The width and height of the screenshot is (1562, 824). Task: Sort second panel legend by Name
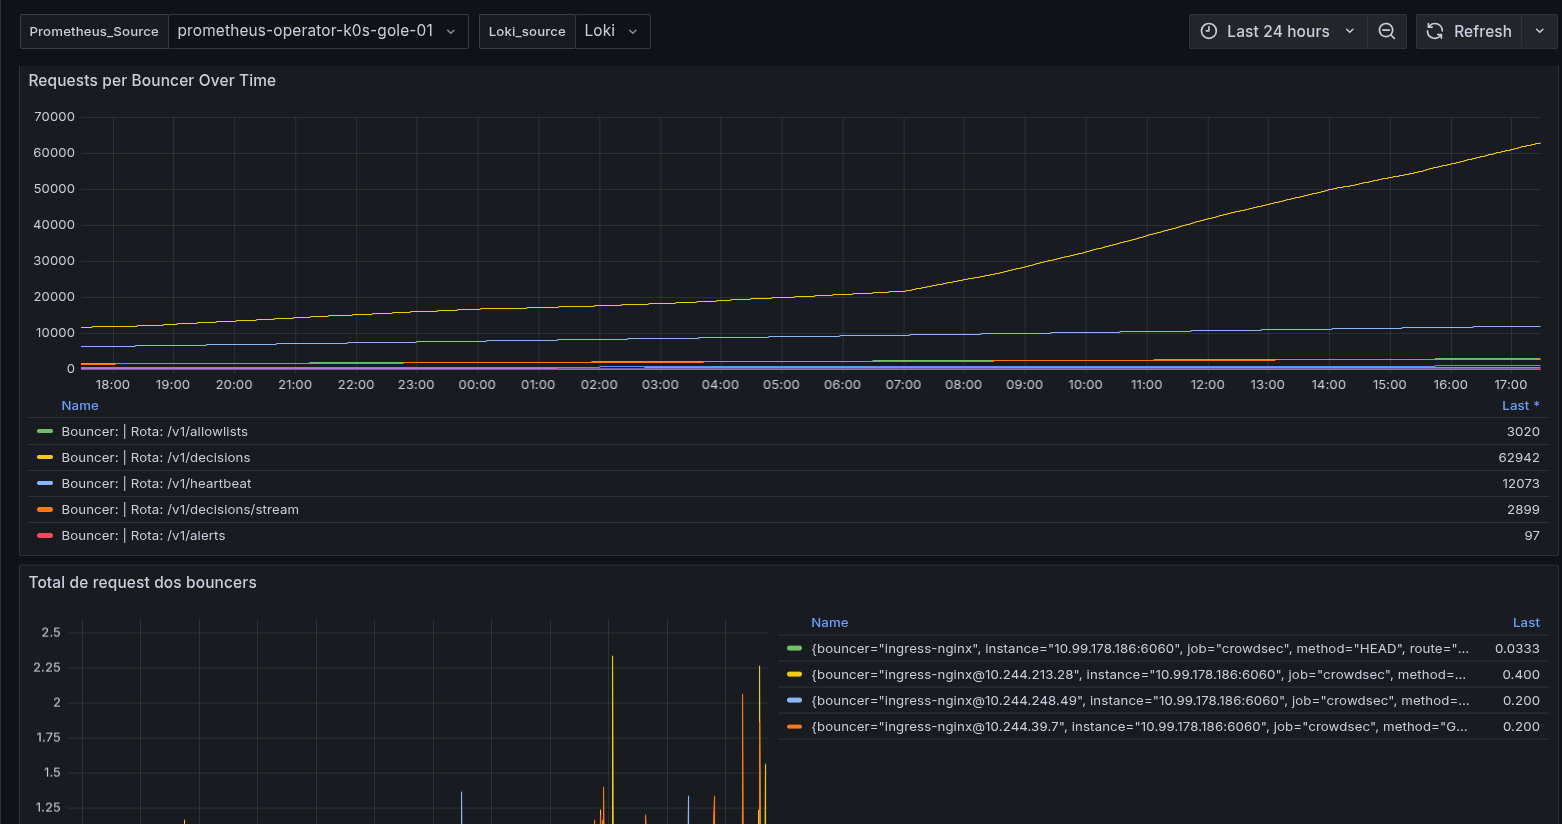tap(830, 623)
